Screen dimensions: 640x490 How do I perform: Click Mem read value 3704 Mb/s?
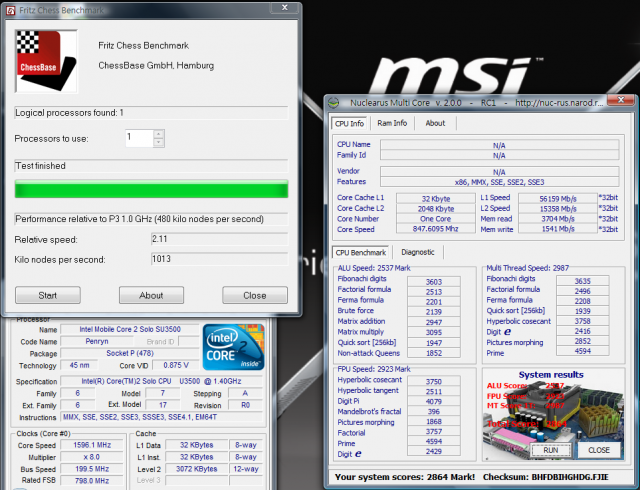558,218
